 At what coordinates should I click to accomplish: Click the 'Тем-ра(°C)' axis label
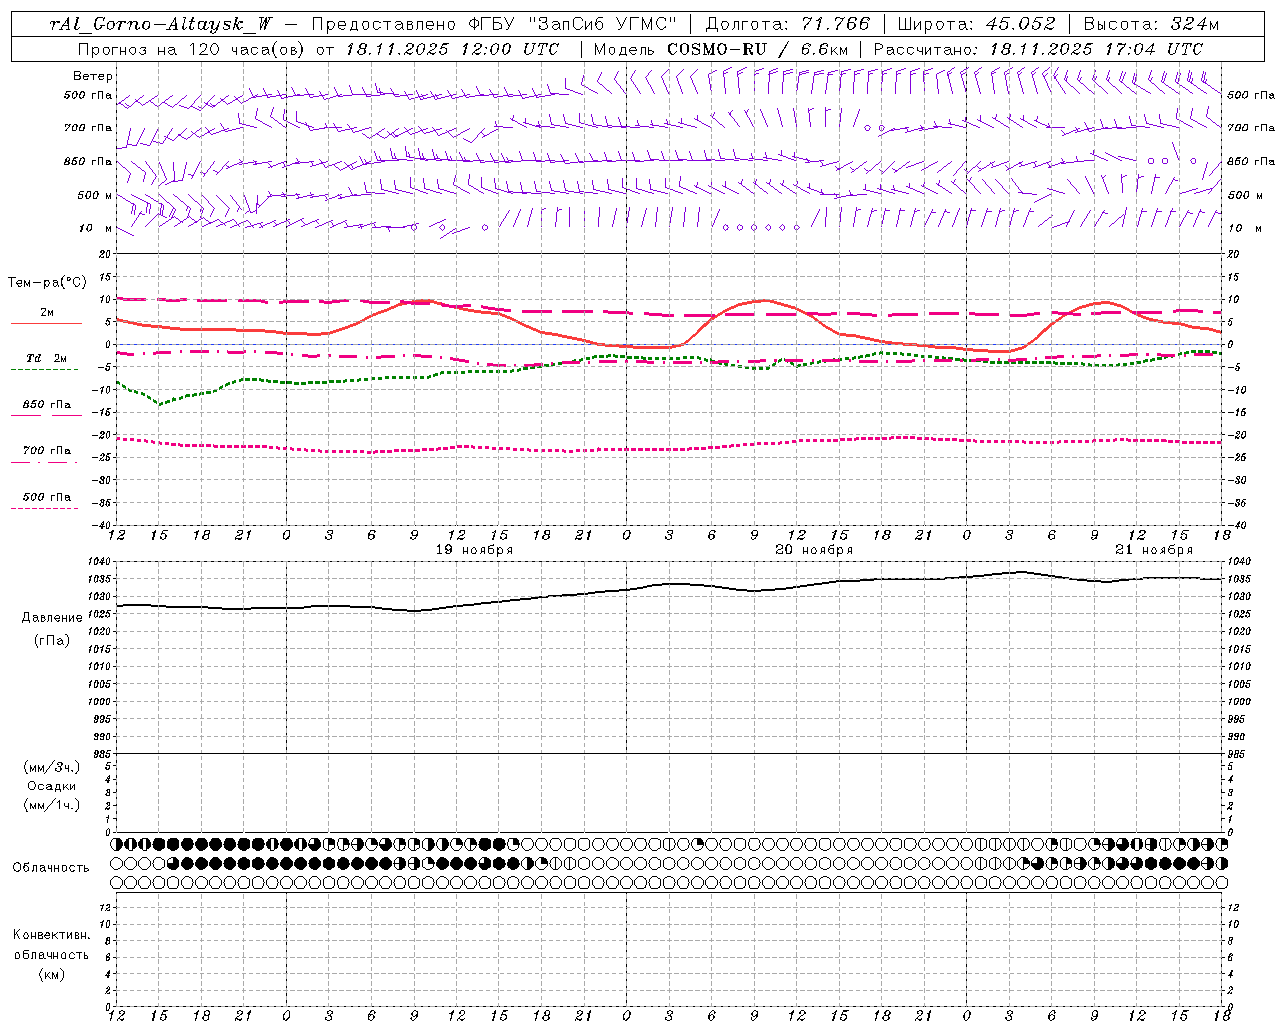pos(47,283)
